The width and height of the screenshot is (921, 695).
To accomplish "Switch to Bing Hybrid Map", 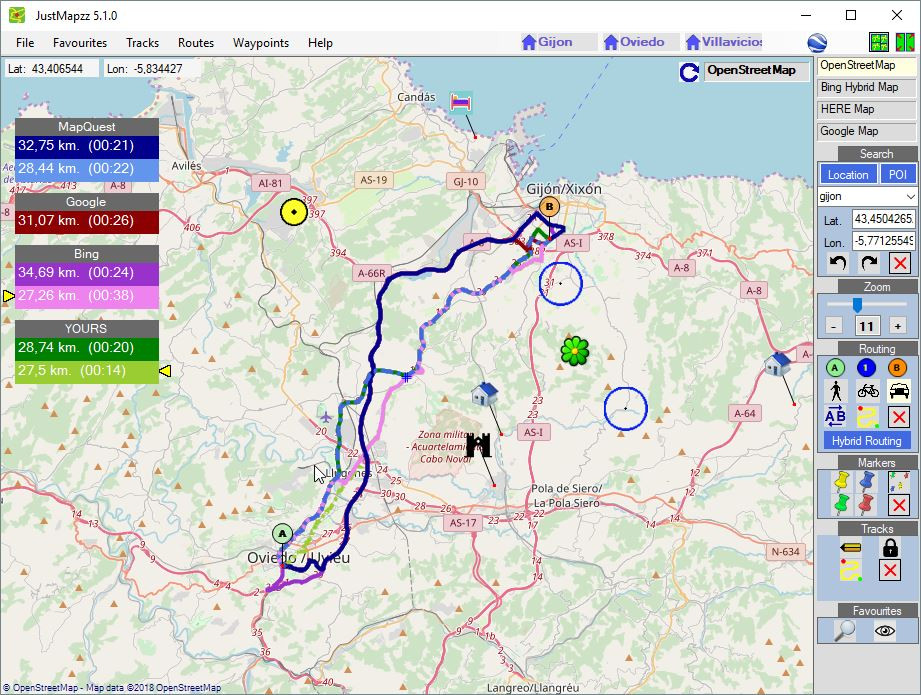I will (x=866, y=87).
